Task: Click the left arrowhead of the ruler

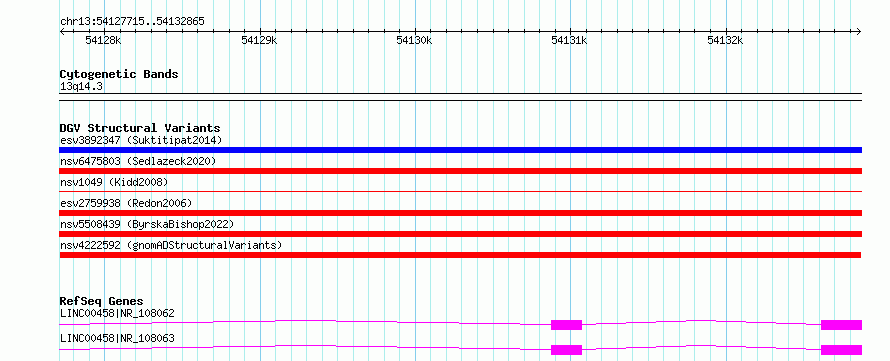Action: (62, 31)
